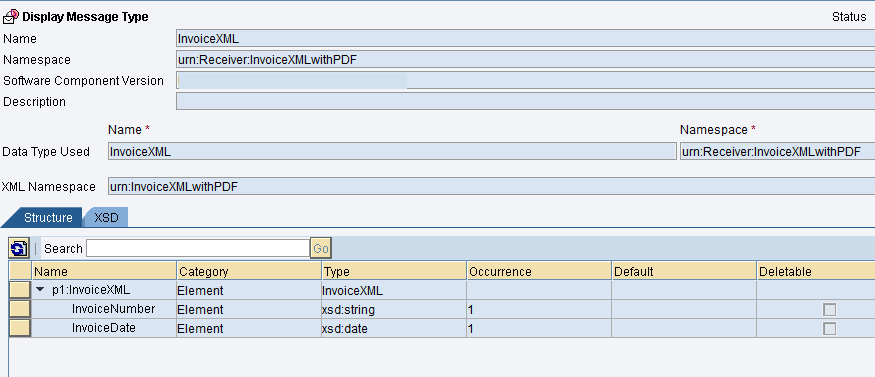Screen dimensions: 875x377
Task: Toggle Deletable checkbox for InvoiceNumber
Action: tap(829, 310)
